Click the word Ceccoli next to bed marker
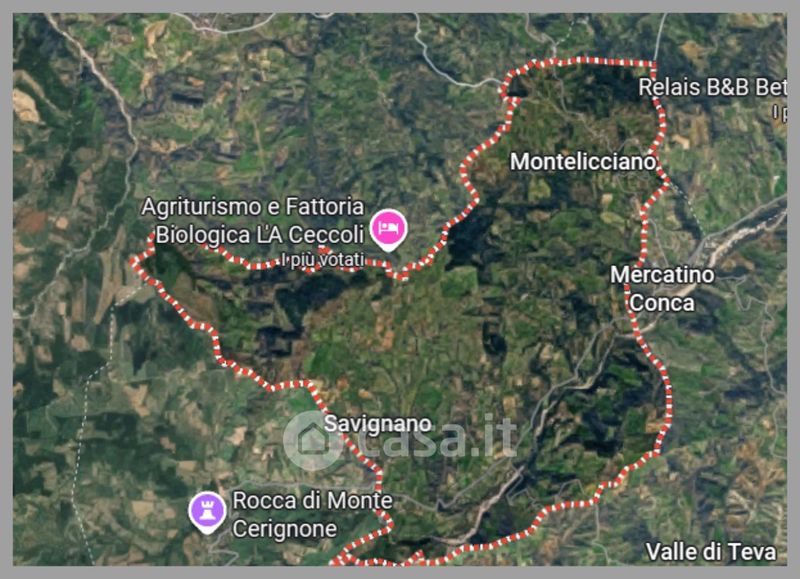This screenshot has width=800, height=579. [326, 235]
